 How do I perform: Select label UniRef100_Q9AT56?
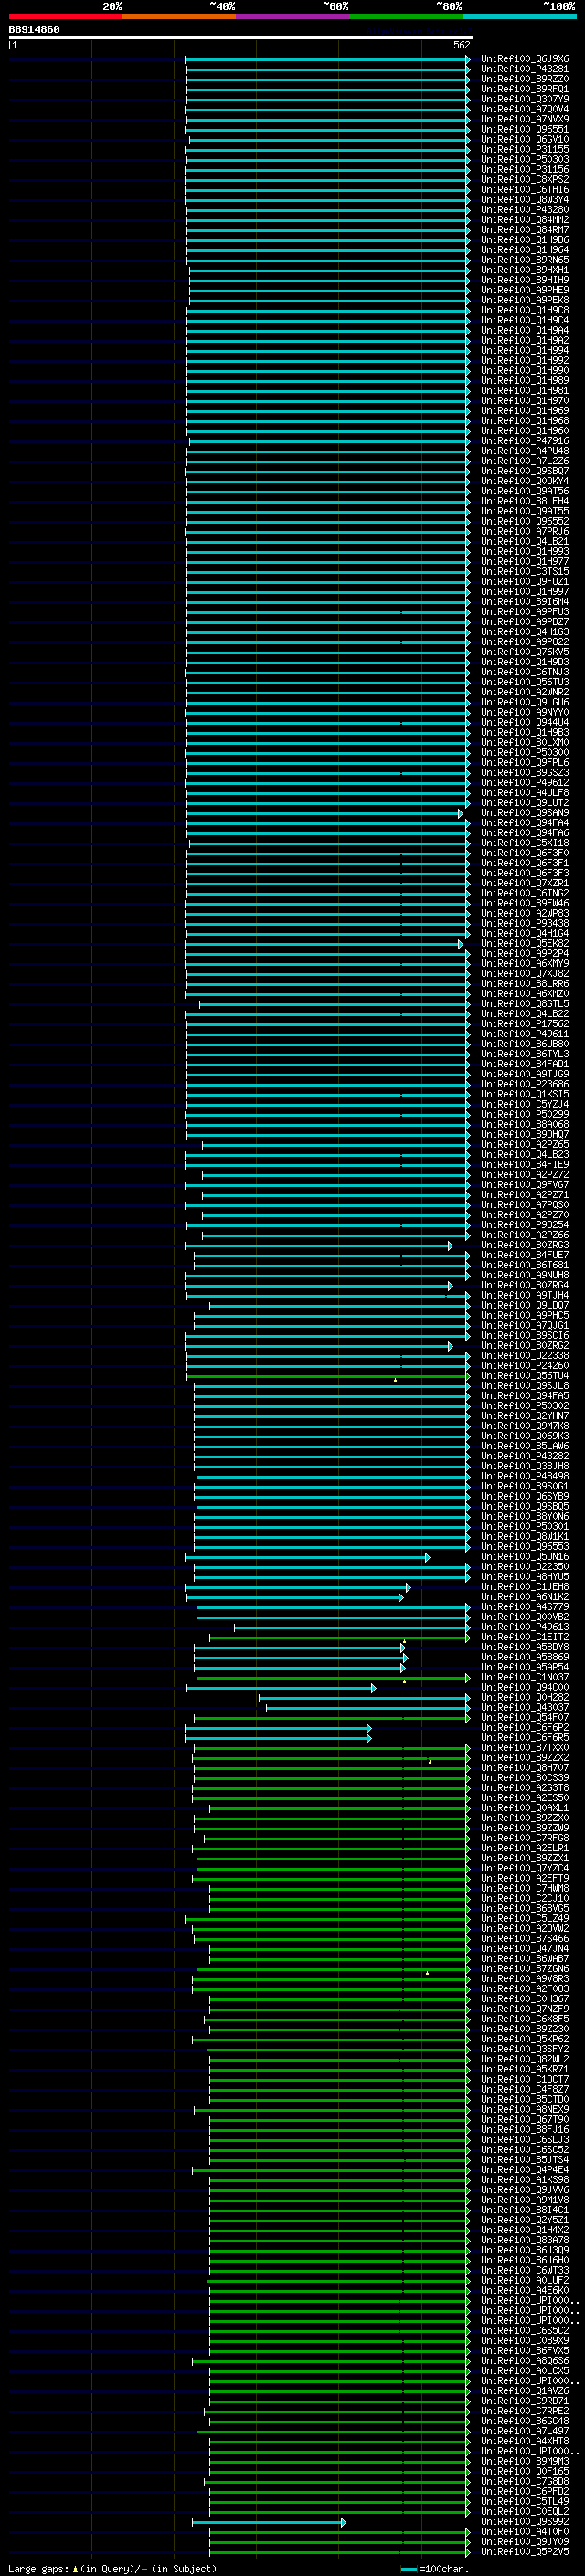(525, 491)
